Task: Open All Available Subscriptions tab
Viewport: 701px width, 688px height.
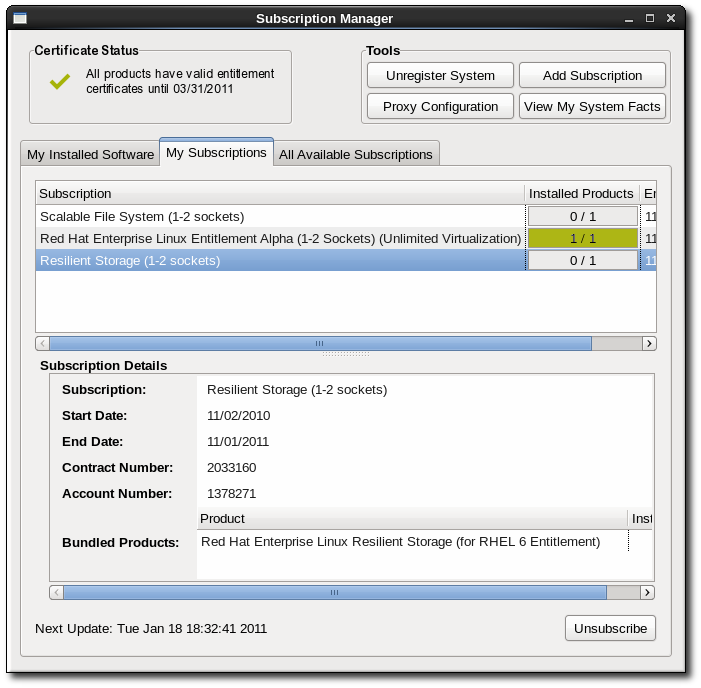Action: pos(356,154)
